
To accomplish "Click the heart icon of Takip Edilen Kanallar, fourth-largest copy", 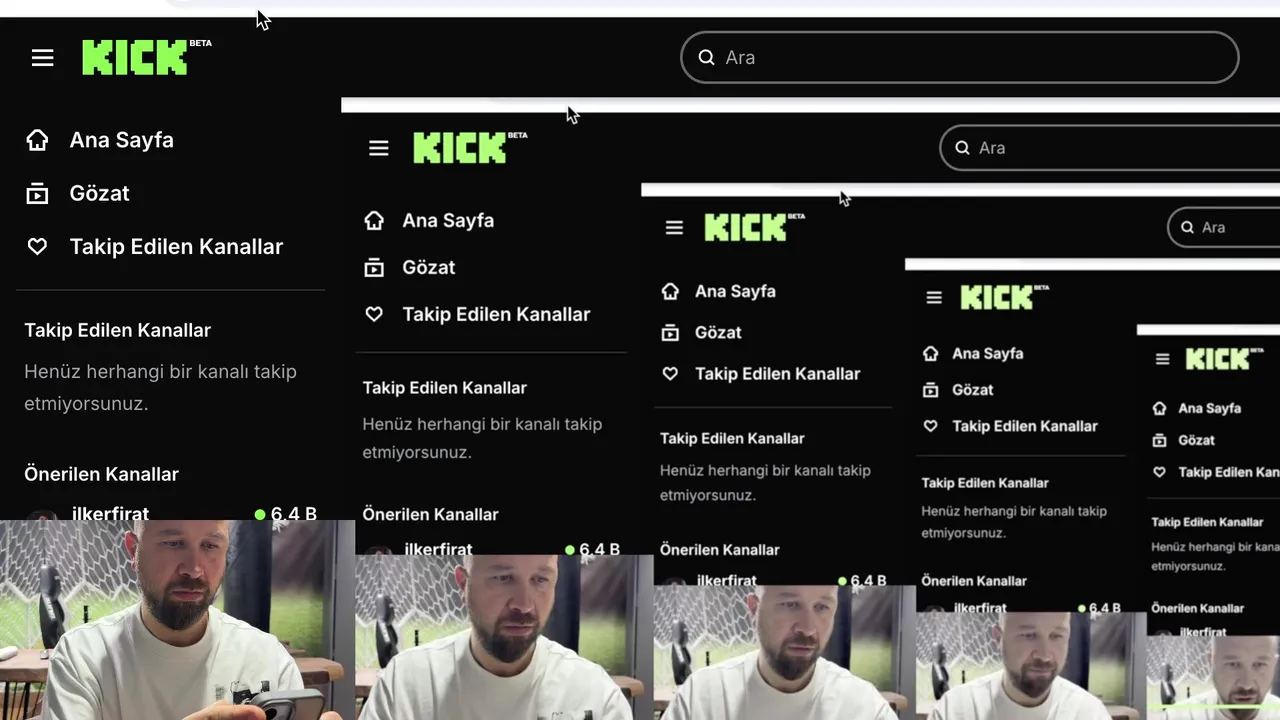I will tap(930, 425).
